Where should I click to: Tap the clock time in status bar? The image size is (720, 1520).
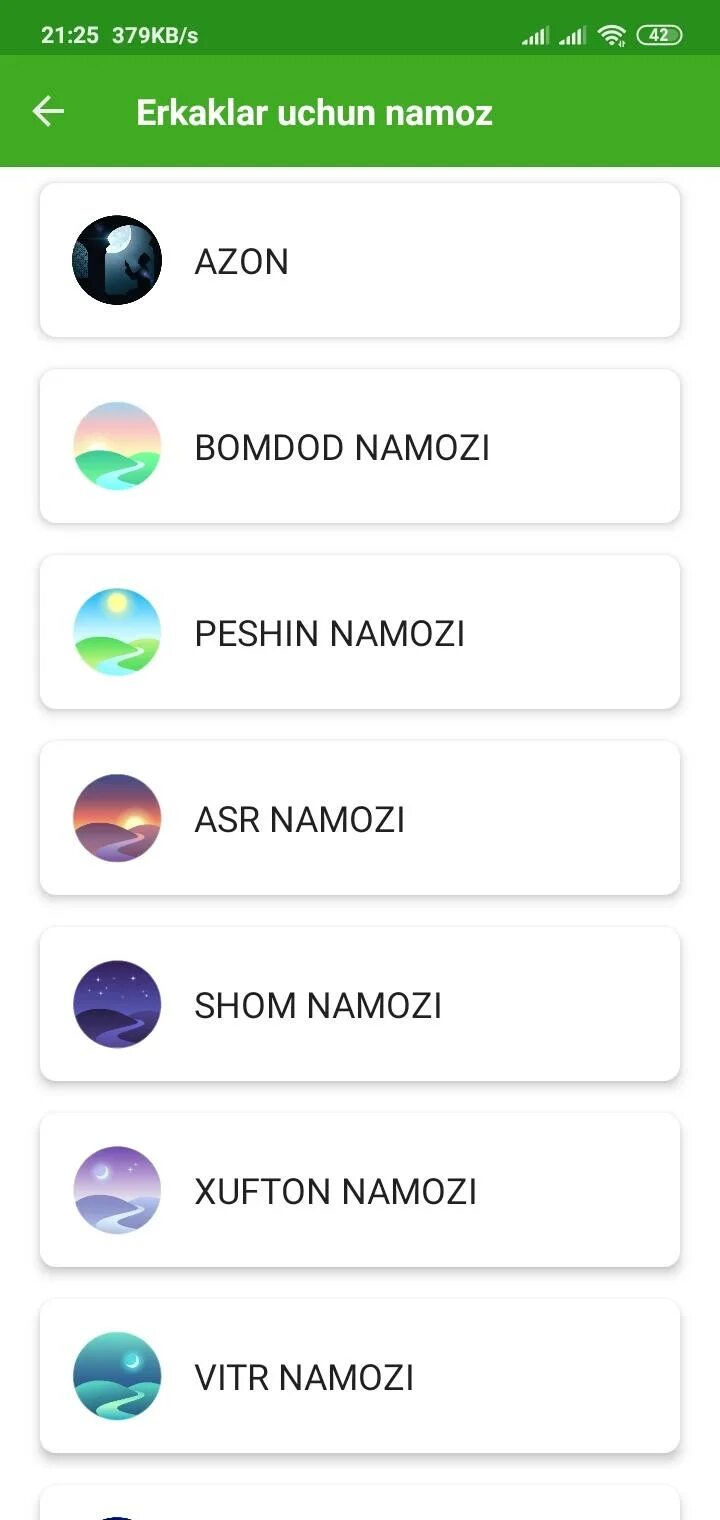click(x=69, y=36)
